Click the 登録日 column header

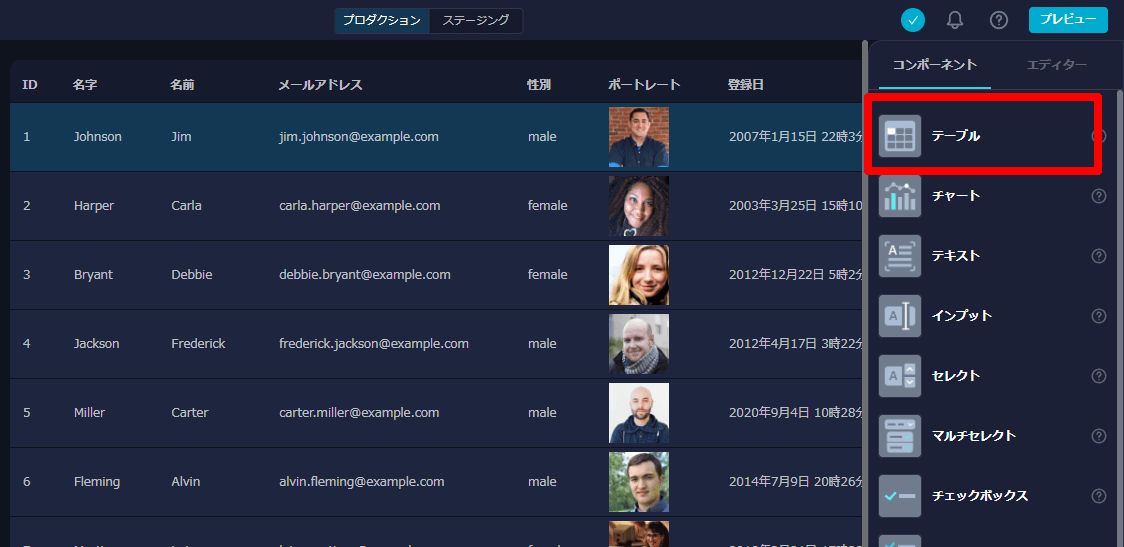click(x=746, y=85)
